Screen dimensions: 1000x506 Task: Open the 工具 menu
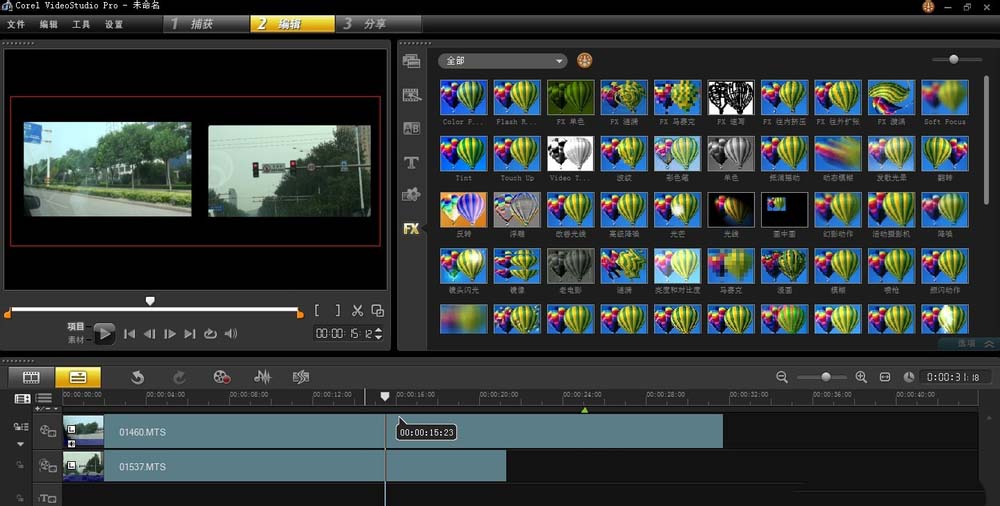pos(81,24)
